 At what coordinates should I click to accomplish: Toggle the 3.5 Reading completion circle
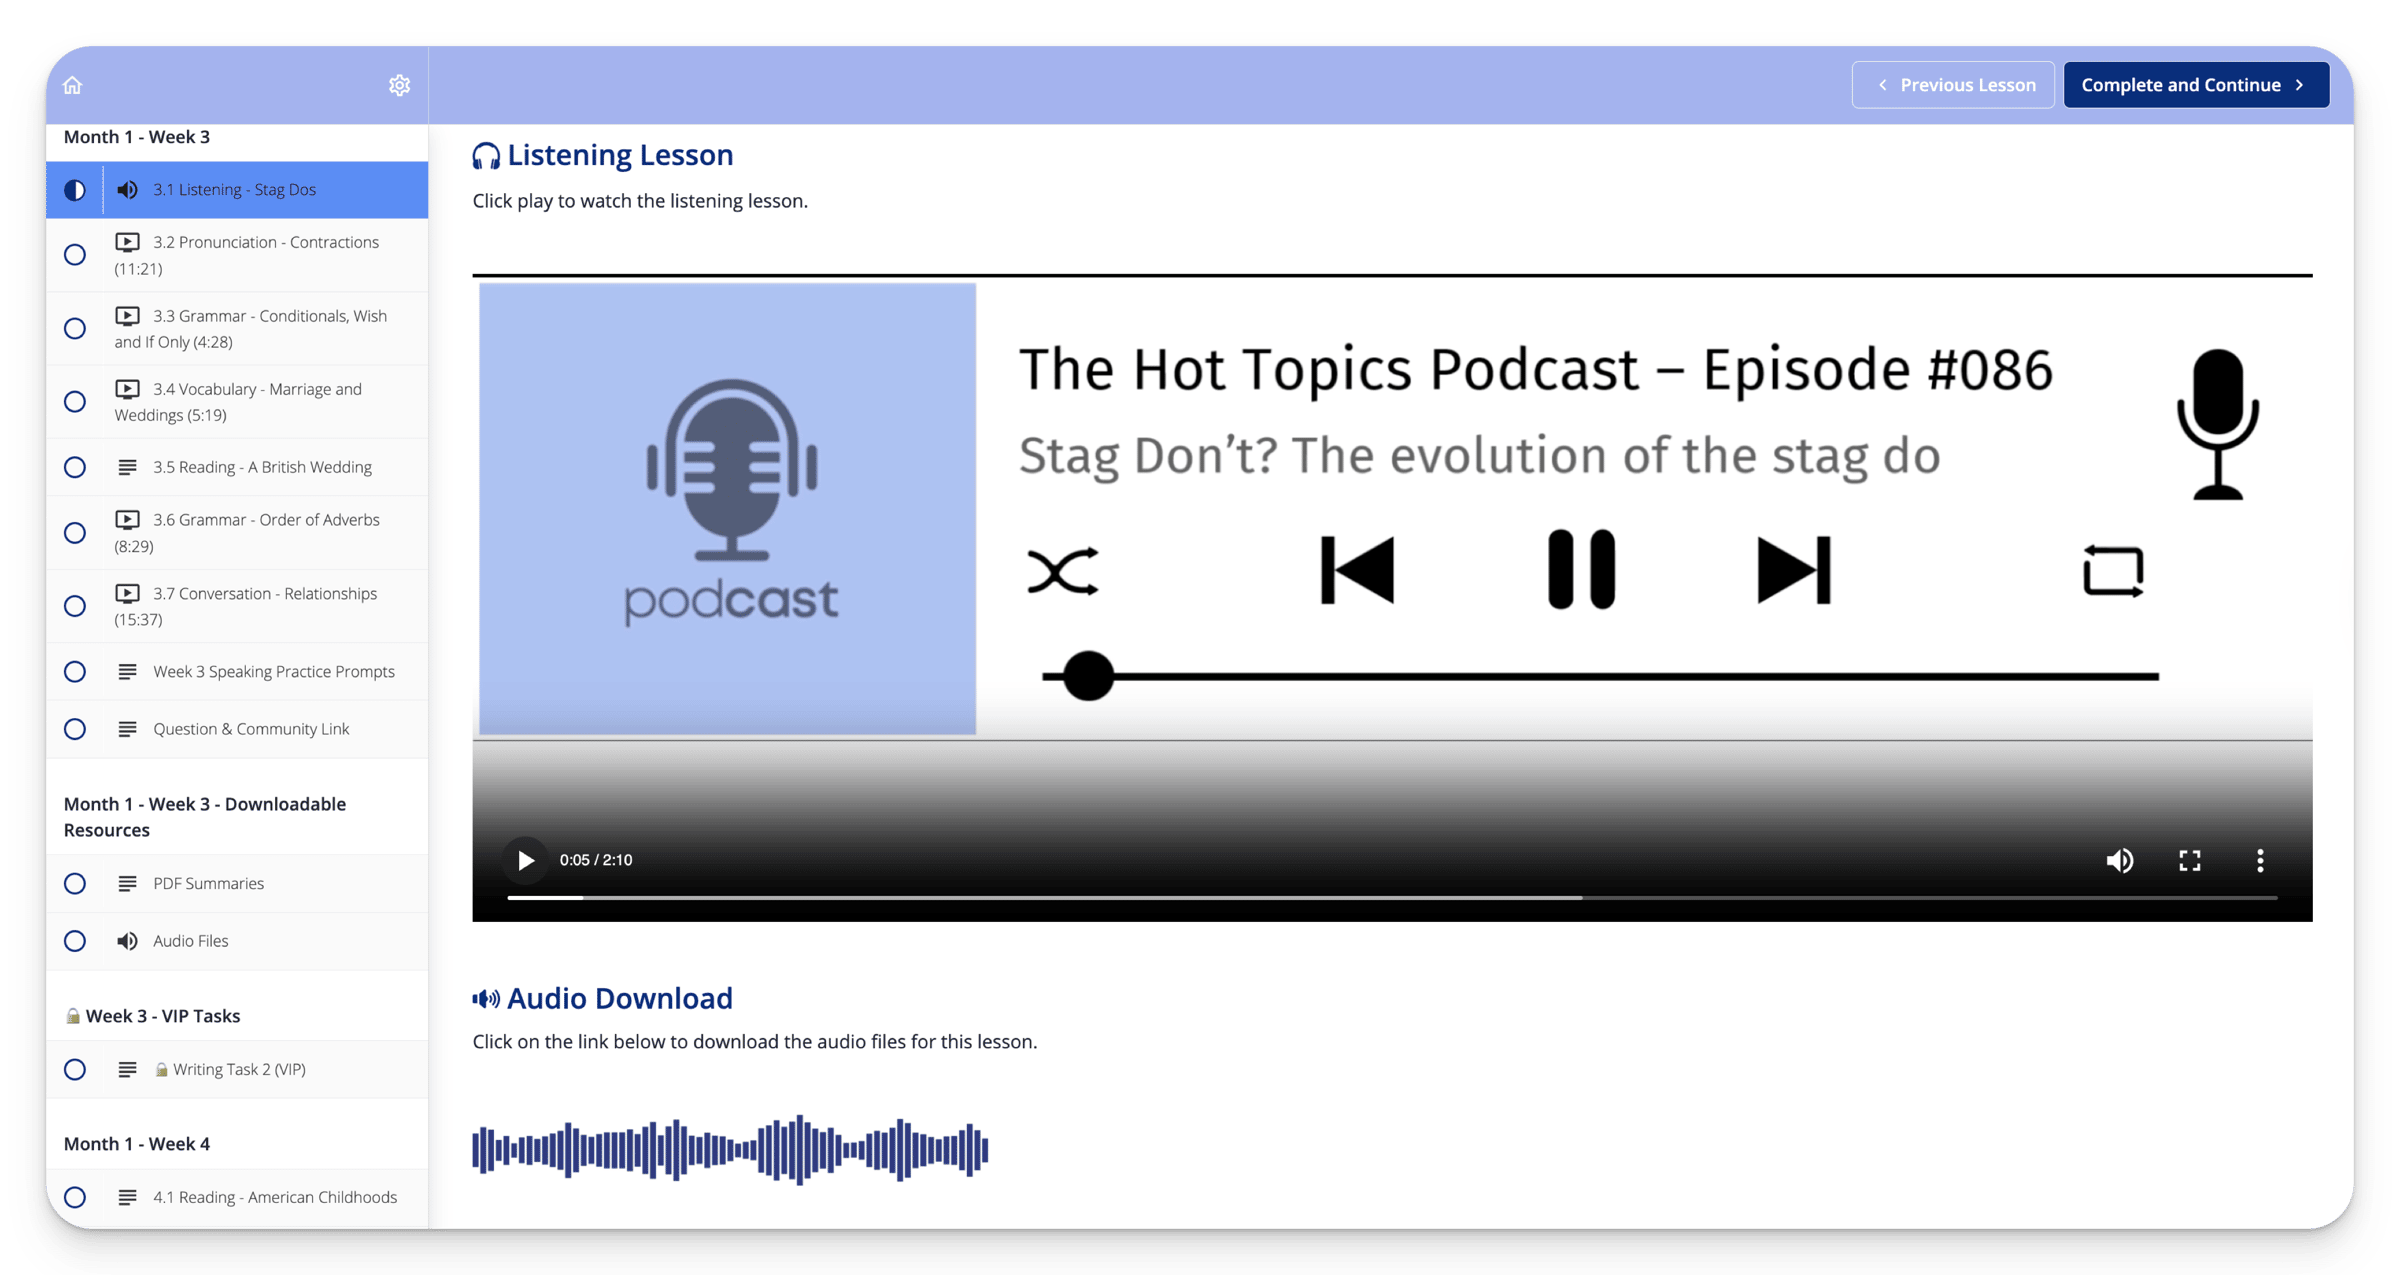tap(75, 467)
